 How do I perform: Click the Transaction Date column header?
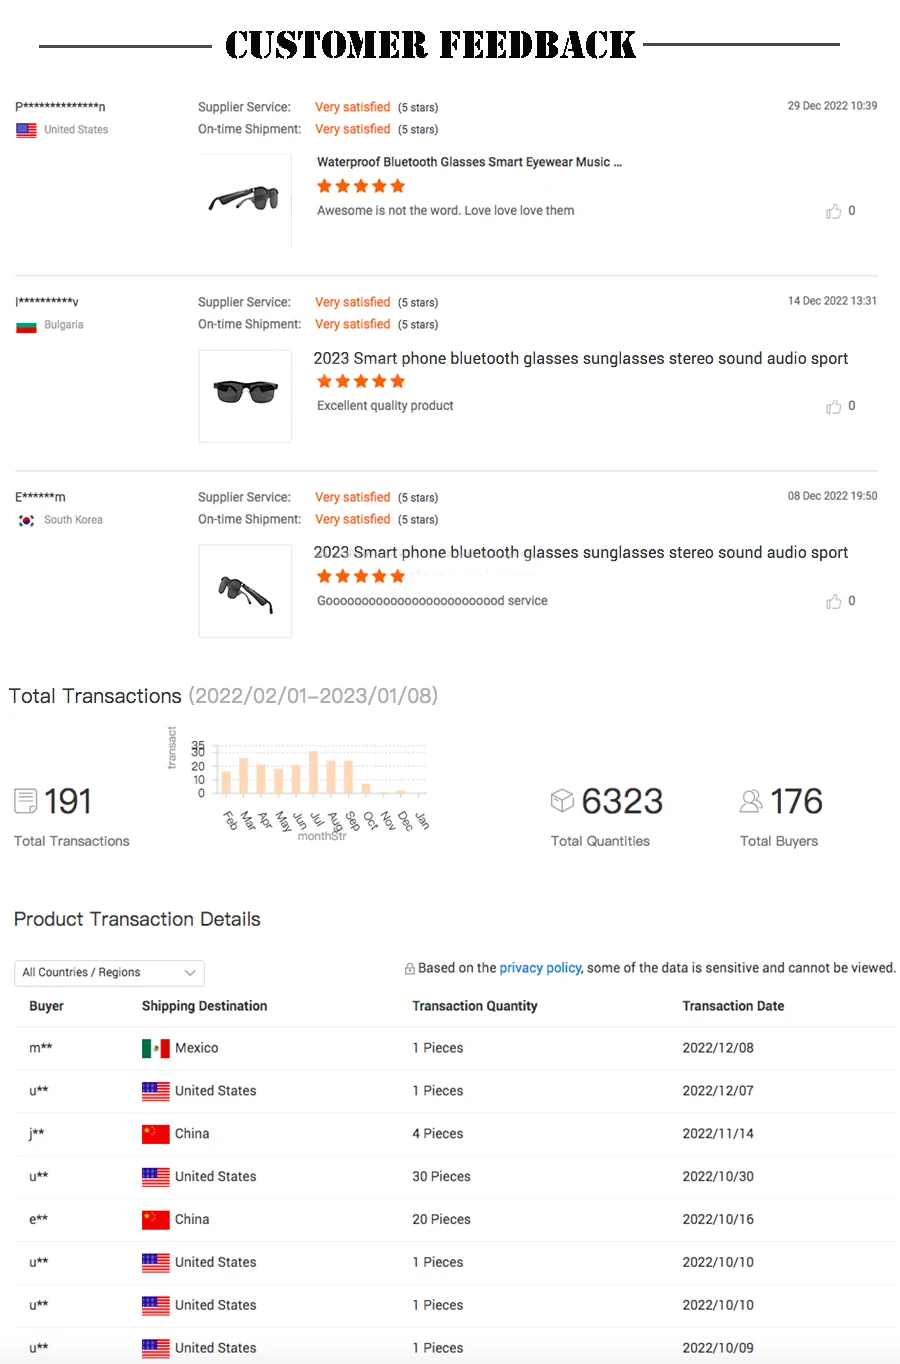733,1006
